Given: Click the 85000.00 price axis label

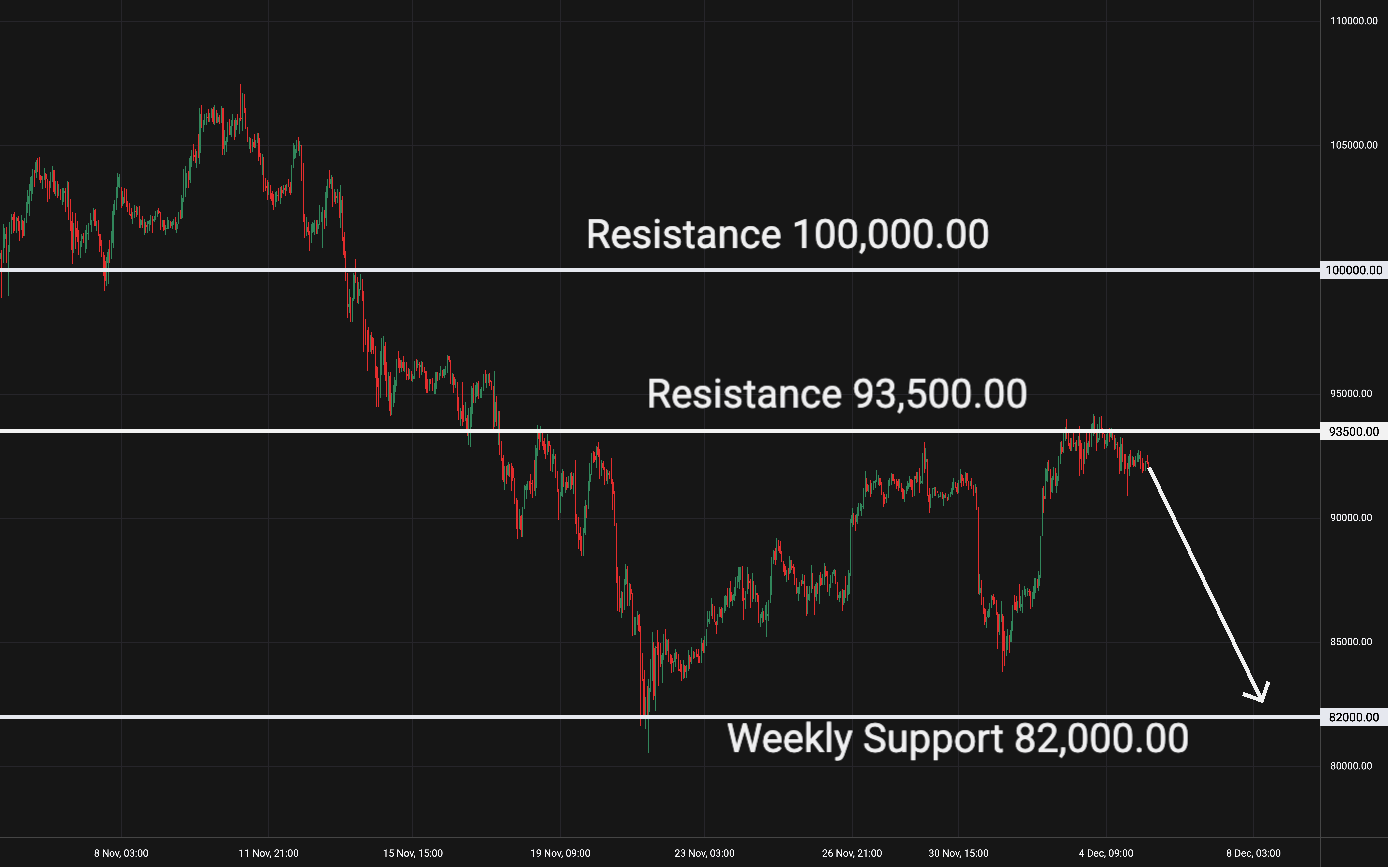Looking at the screenshot, I should 1354,642.
